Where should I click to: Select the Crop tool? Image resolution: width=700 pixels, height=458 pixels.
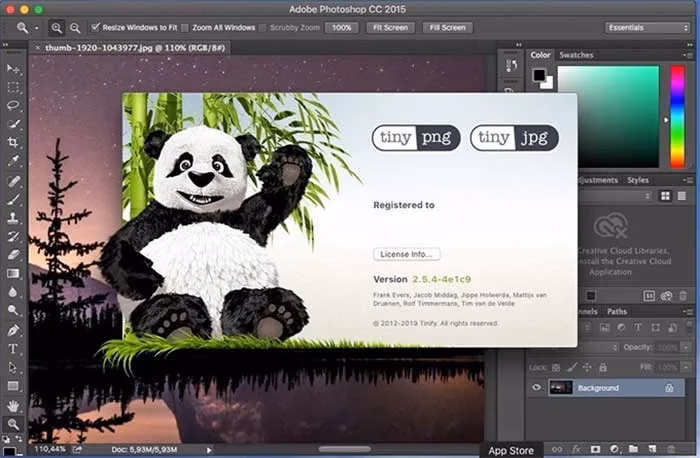tap(13, 142)
